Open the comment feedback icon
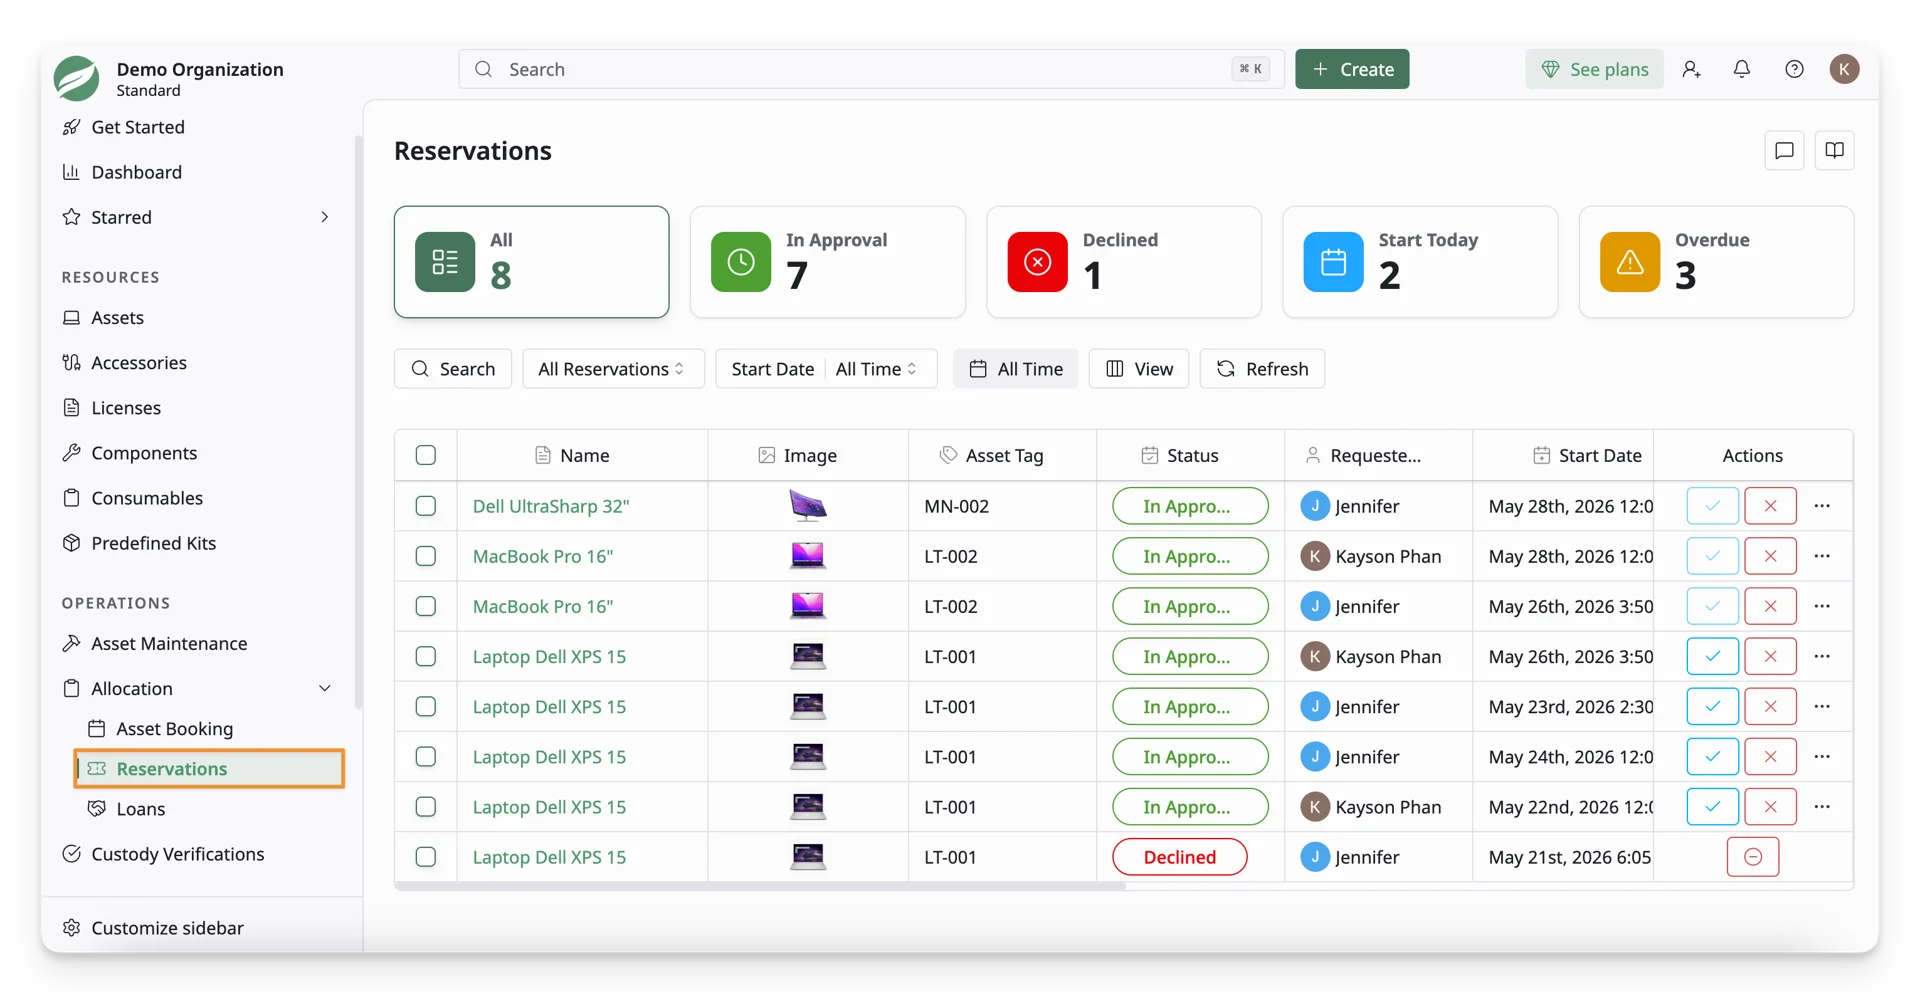Screen dimensions: 1920x994 (1784, 151)
